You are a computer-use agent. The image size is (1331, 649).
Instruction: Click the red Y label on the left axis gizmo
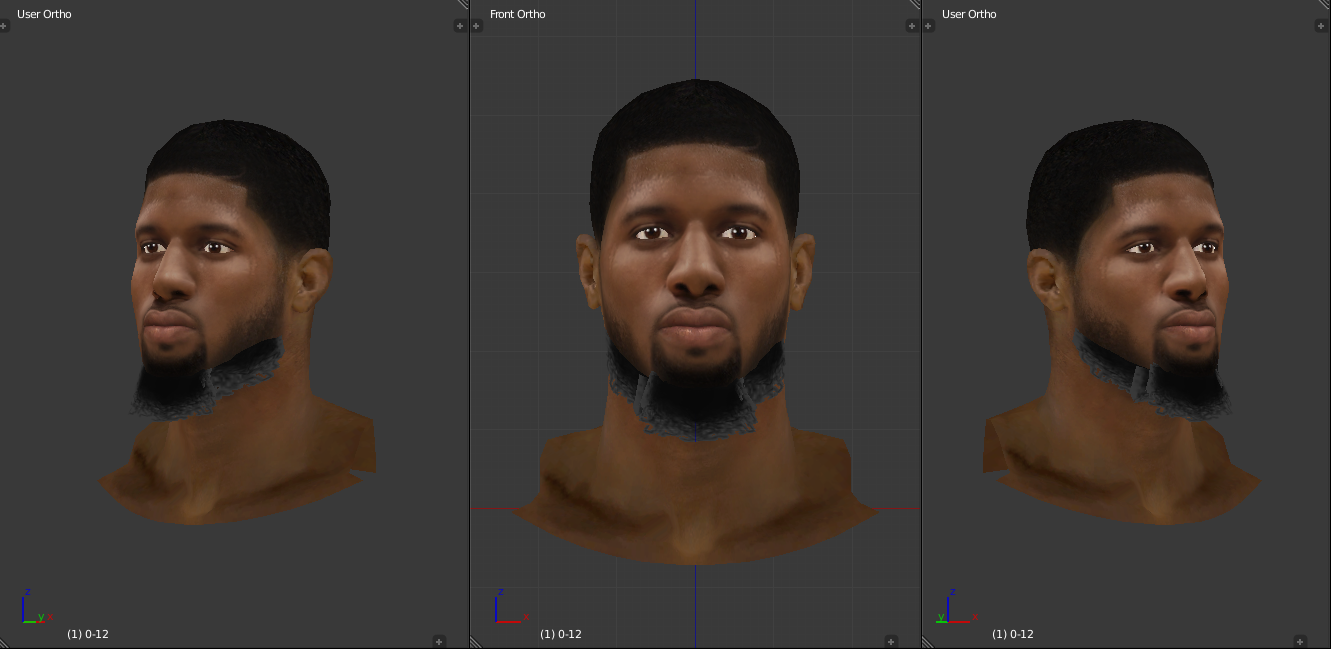[41, 617]
